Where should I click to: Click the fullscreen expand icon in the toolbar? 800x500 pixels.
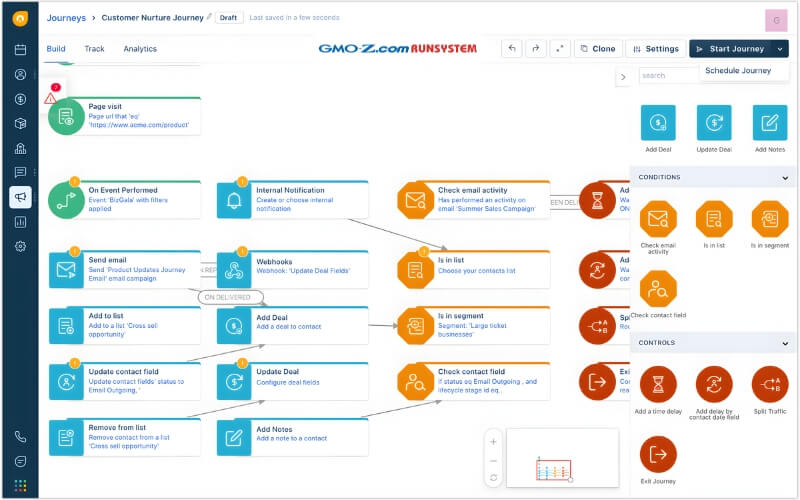pos(560,49)
